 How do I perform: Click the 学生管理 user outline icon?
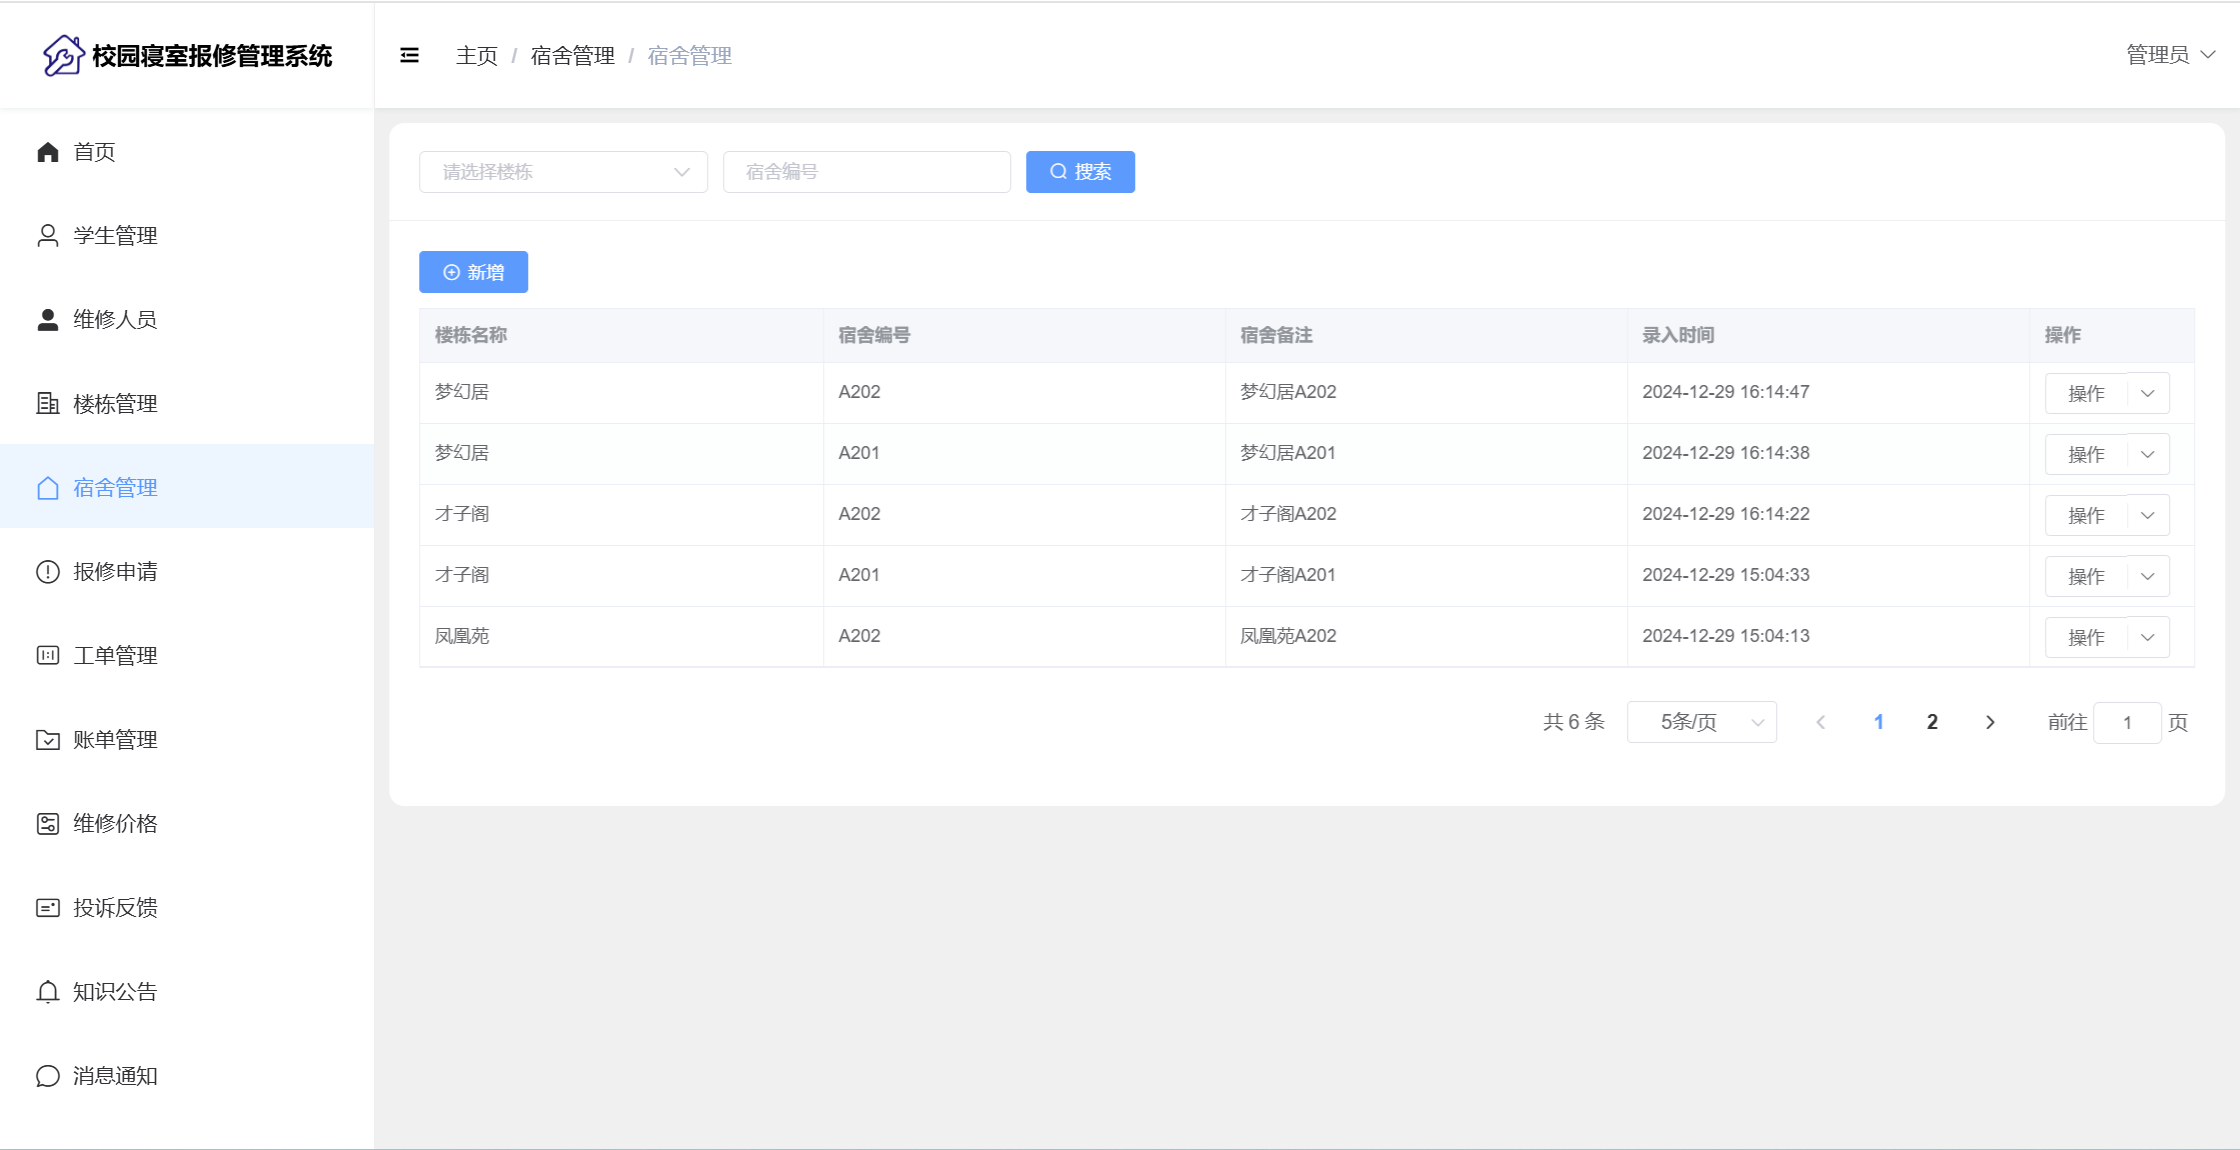click(x=48, y=236)
